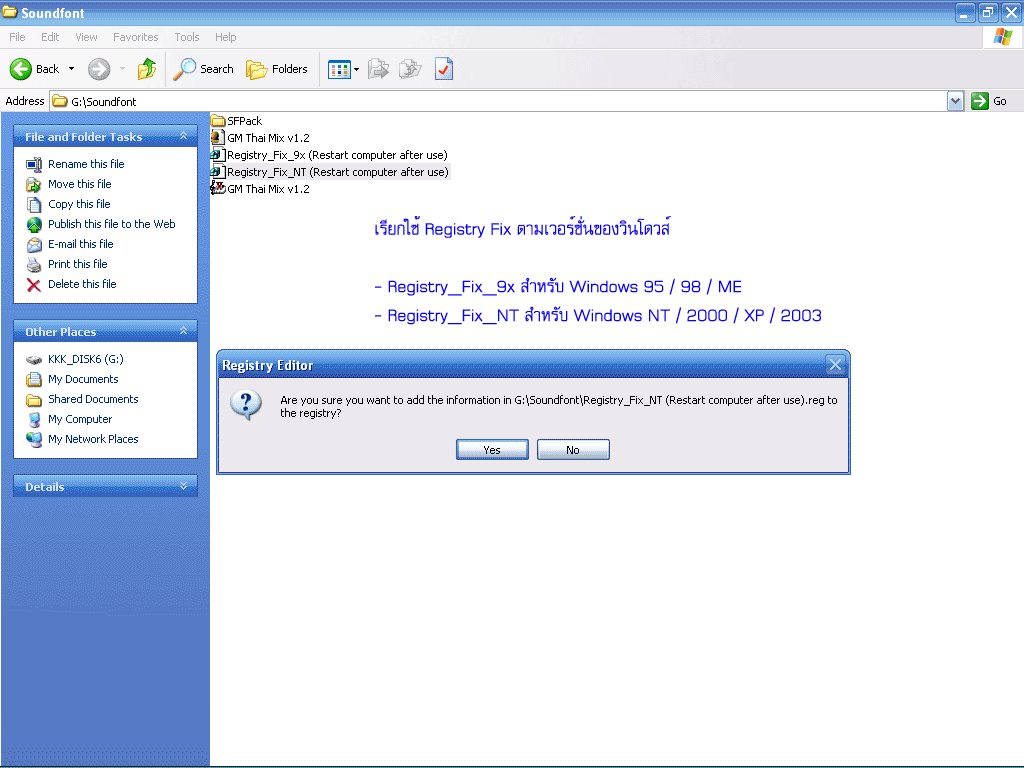Open the View menu
Viewport: 1024px width, 768px height.
(x=86, y=37)
